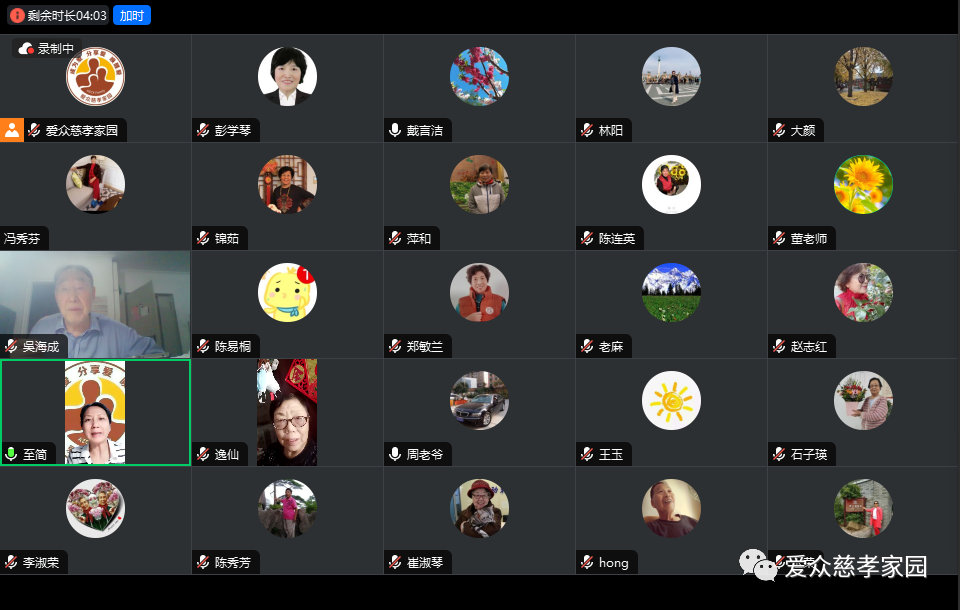Click the red info icon beside remaining time

[17, 15]
